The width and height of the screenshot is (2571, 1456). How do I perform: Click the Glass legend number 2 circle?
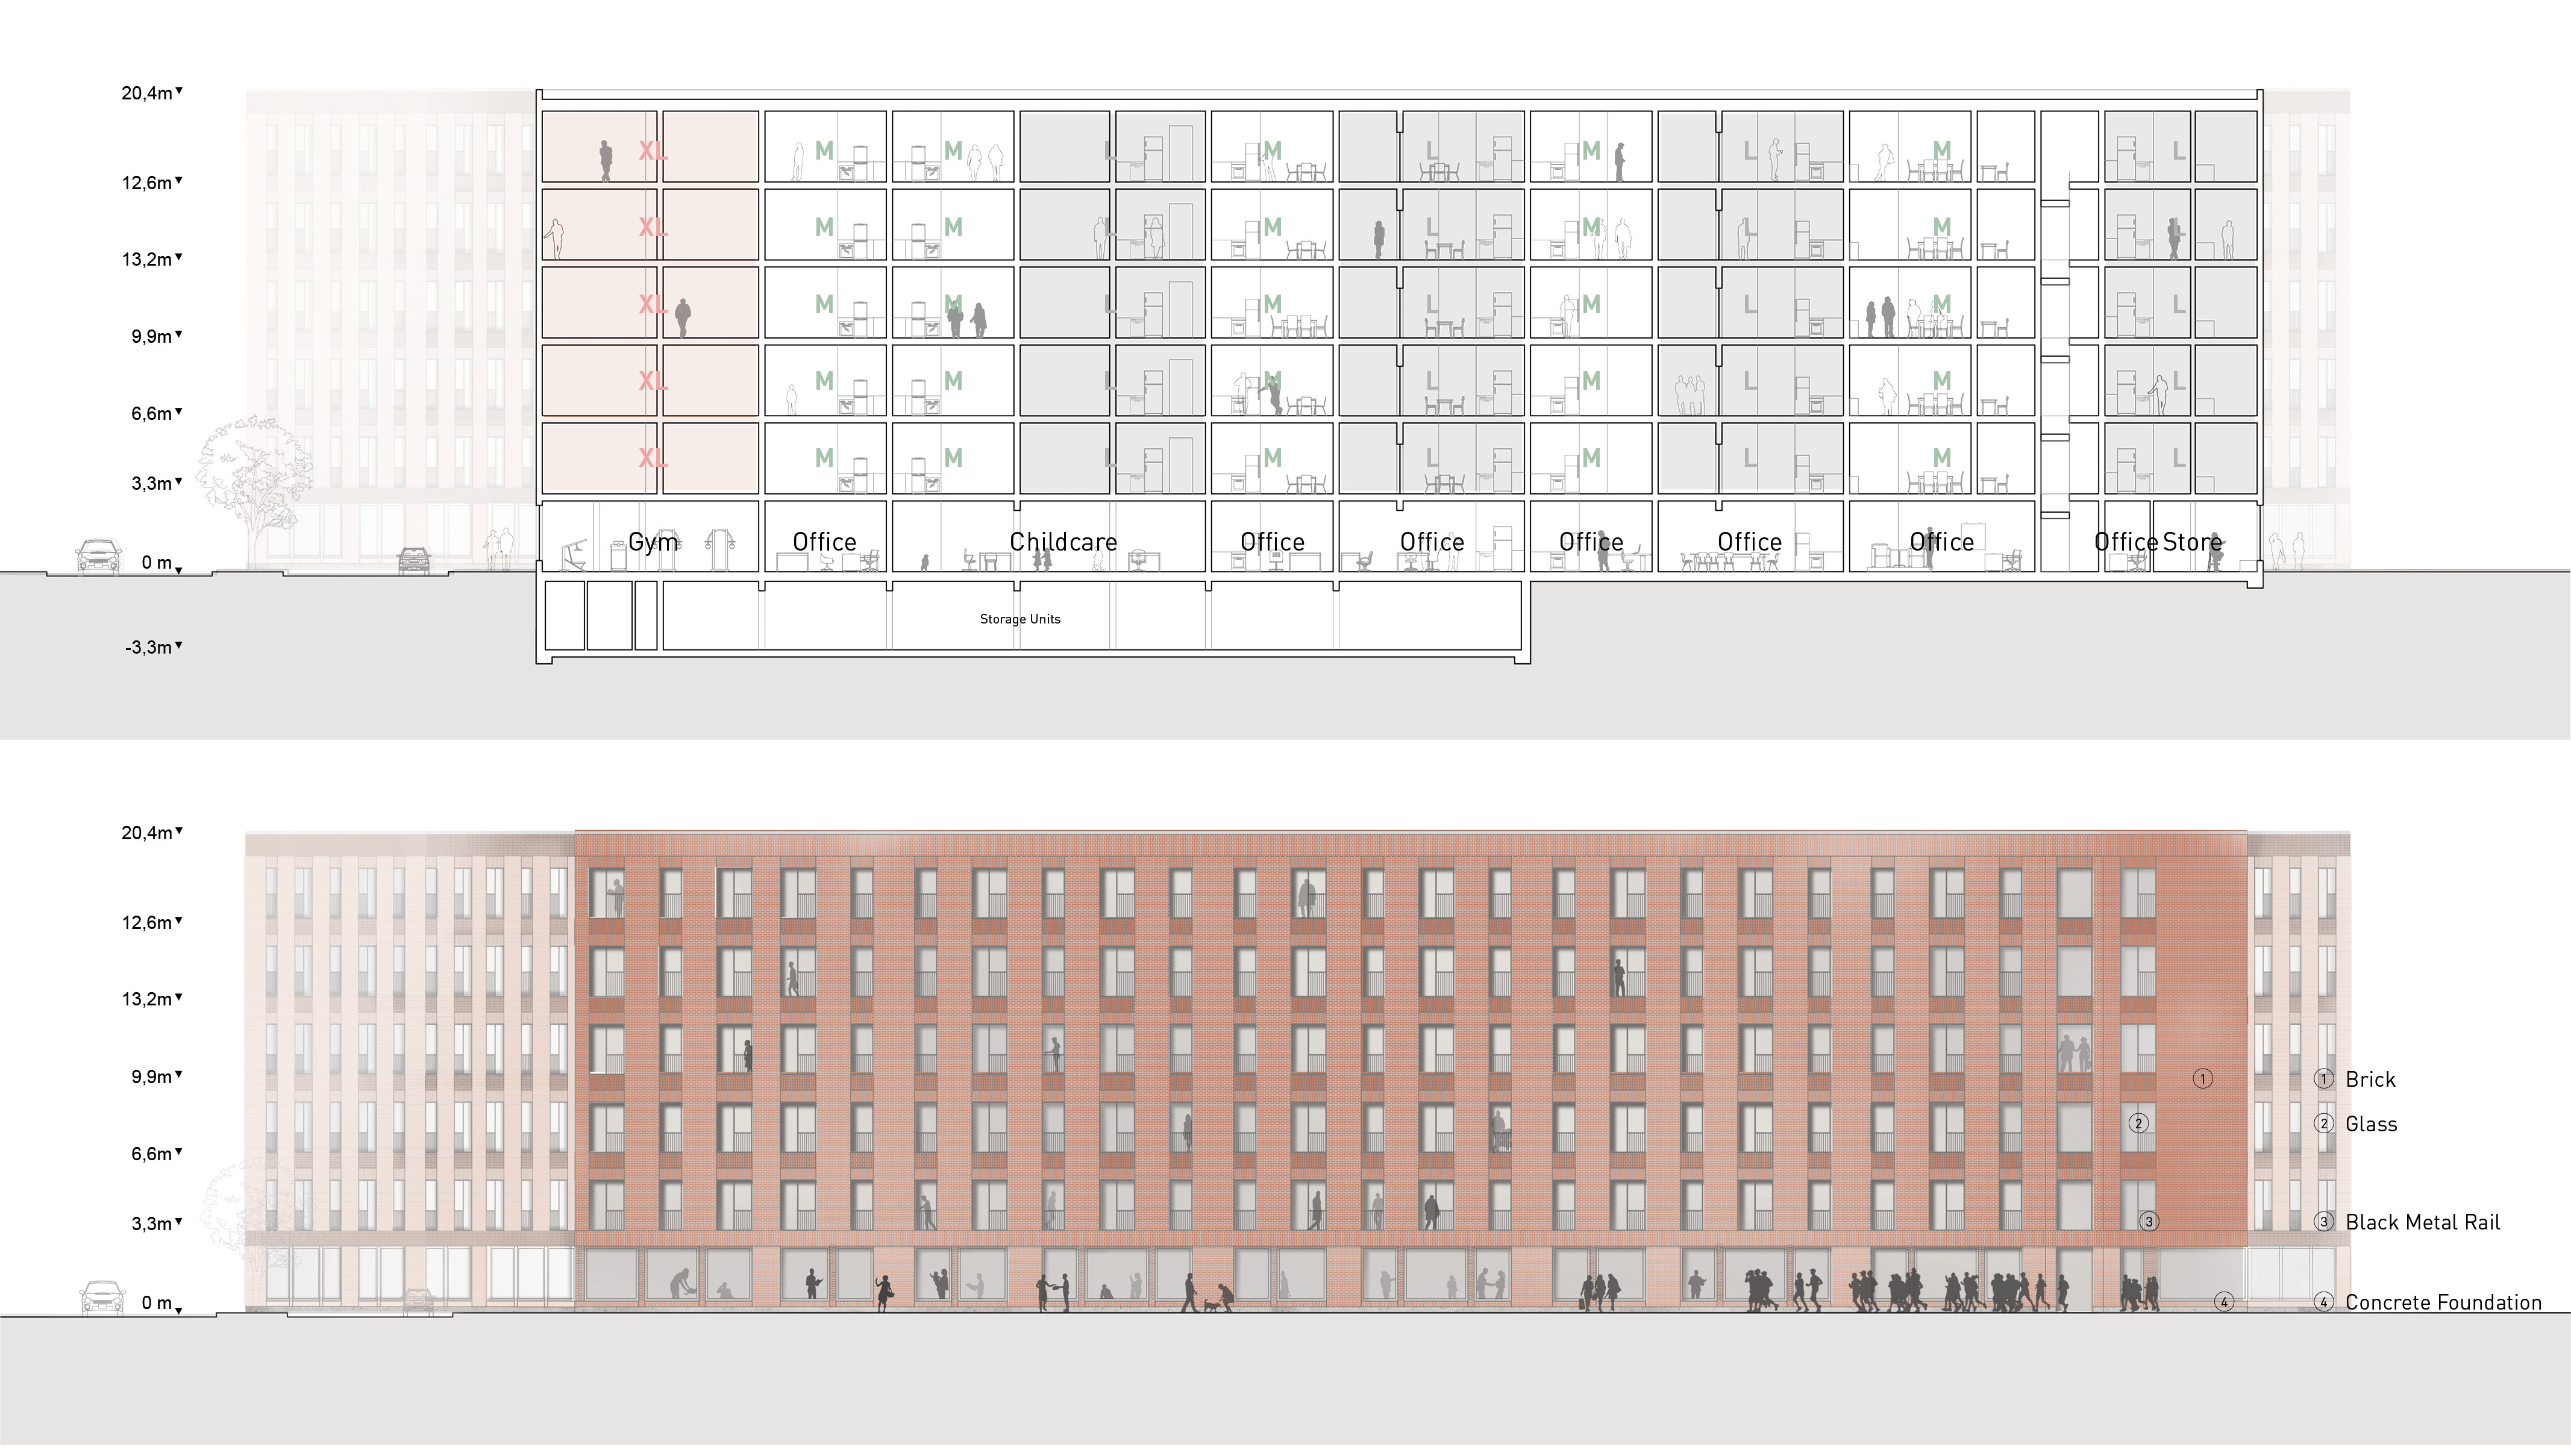pos(2324,1124)
